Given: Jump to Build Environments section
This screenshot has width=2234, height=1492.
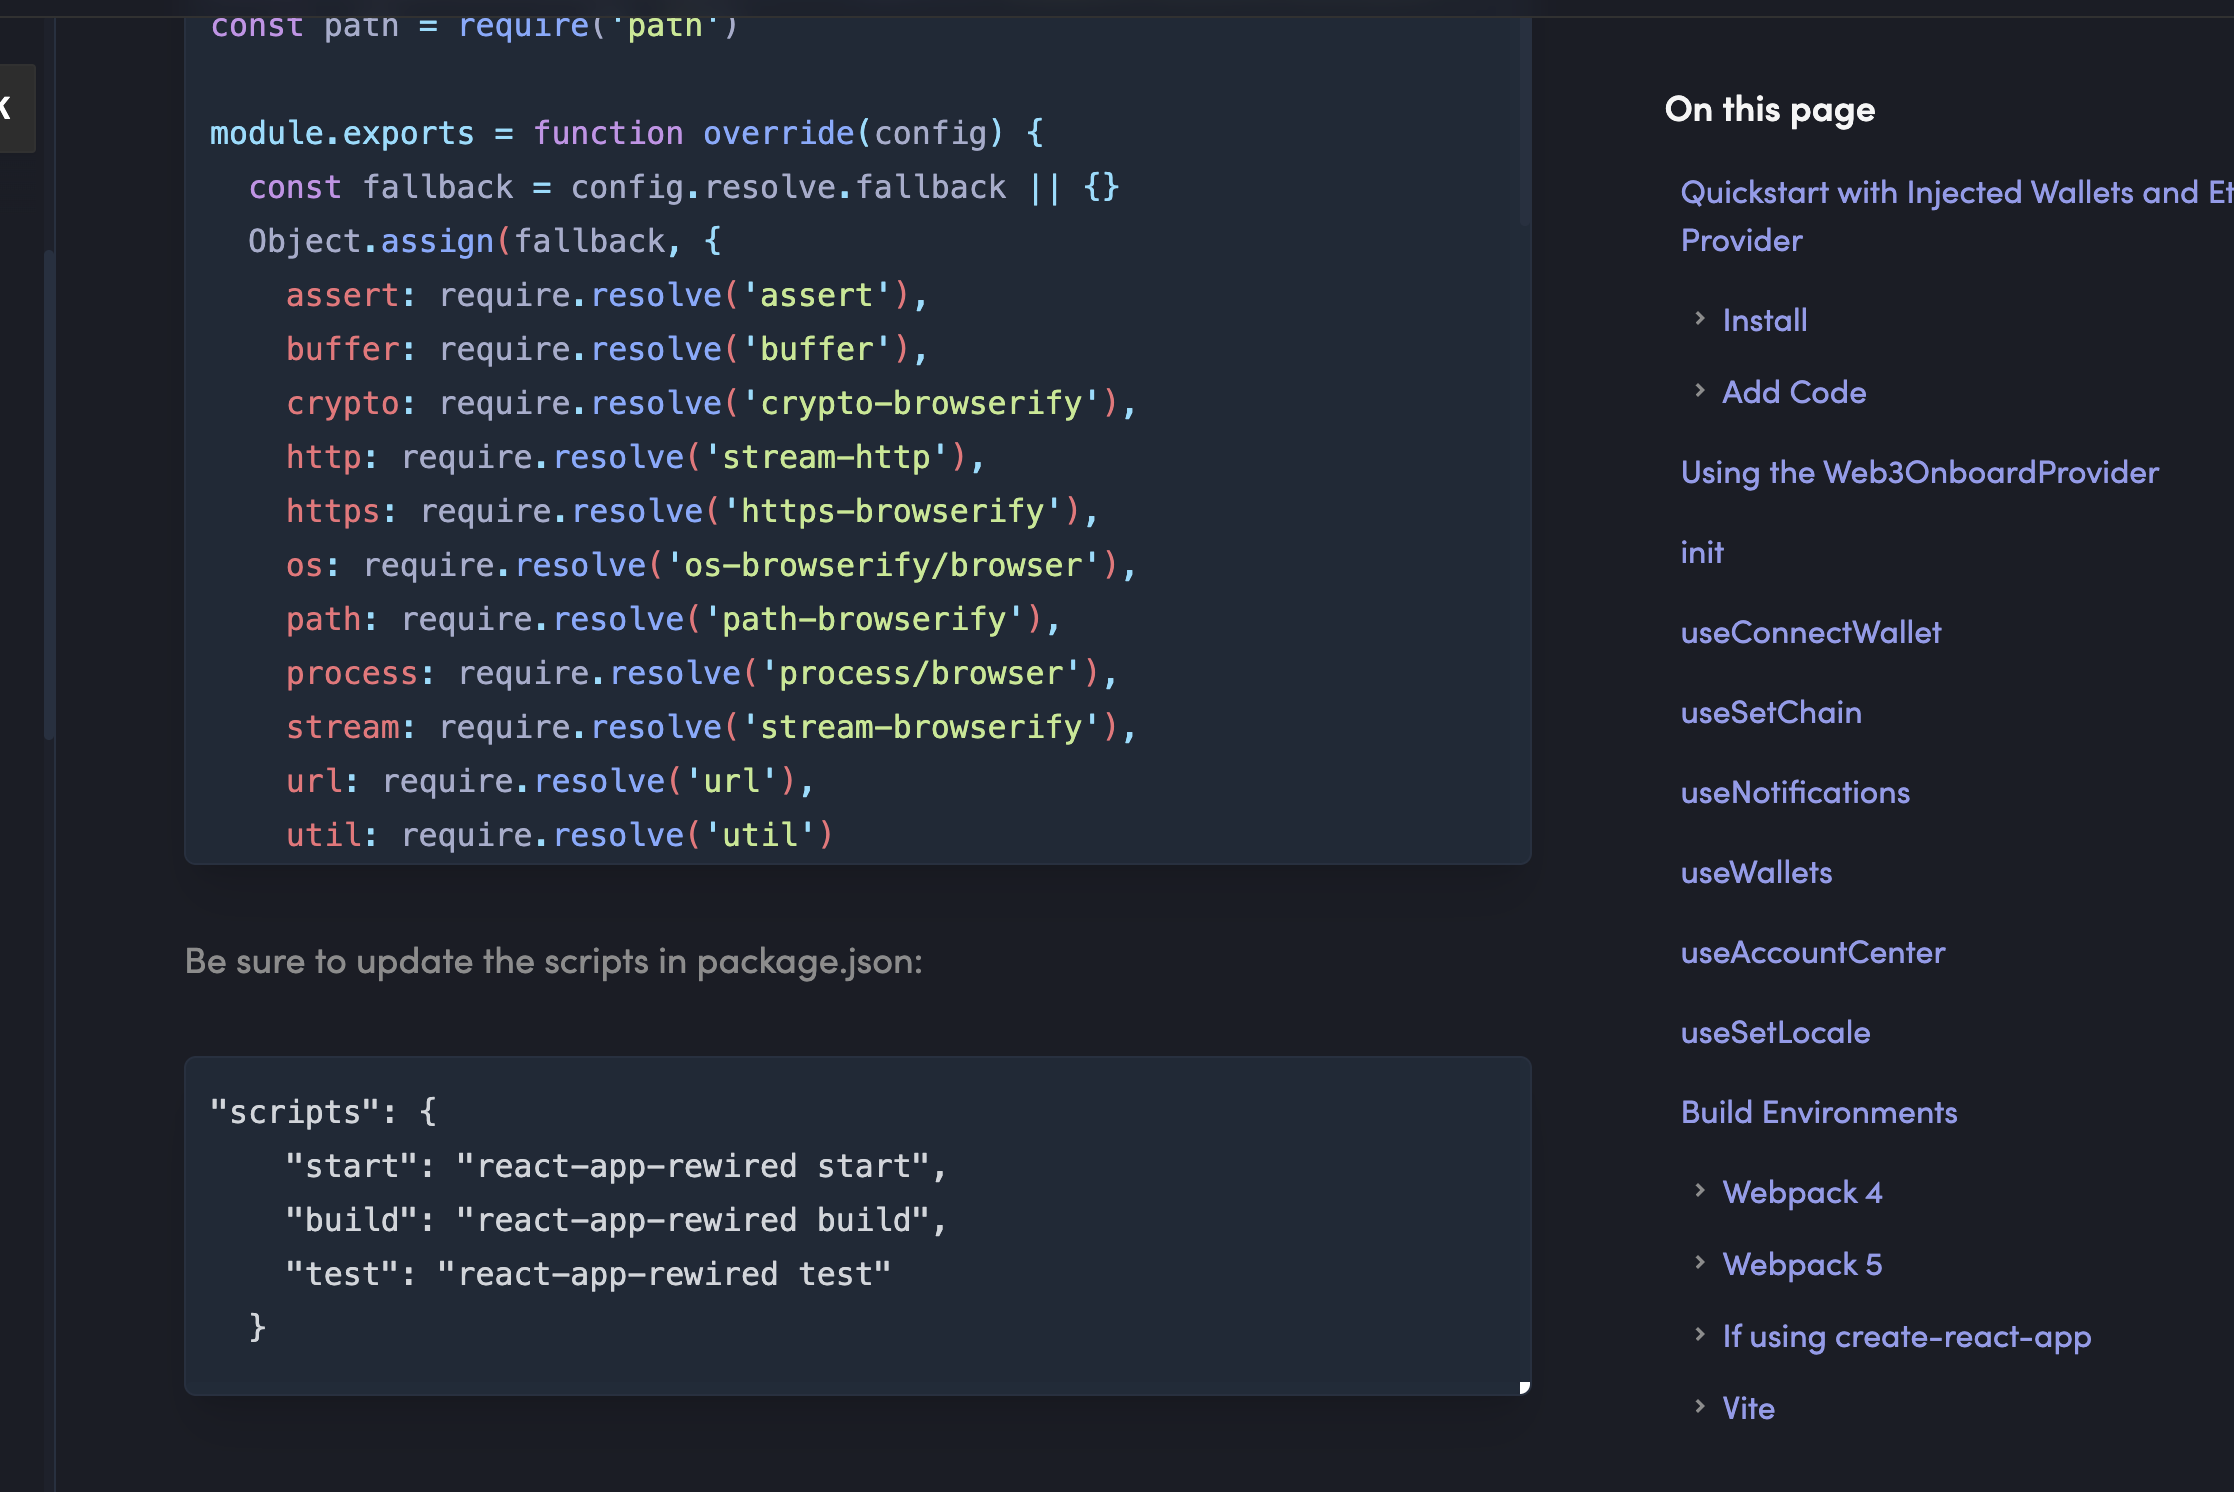Looking at the screenshot, I should [x=1818, y=1112].
